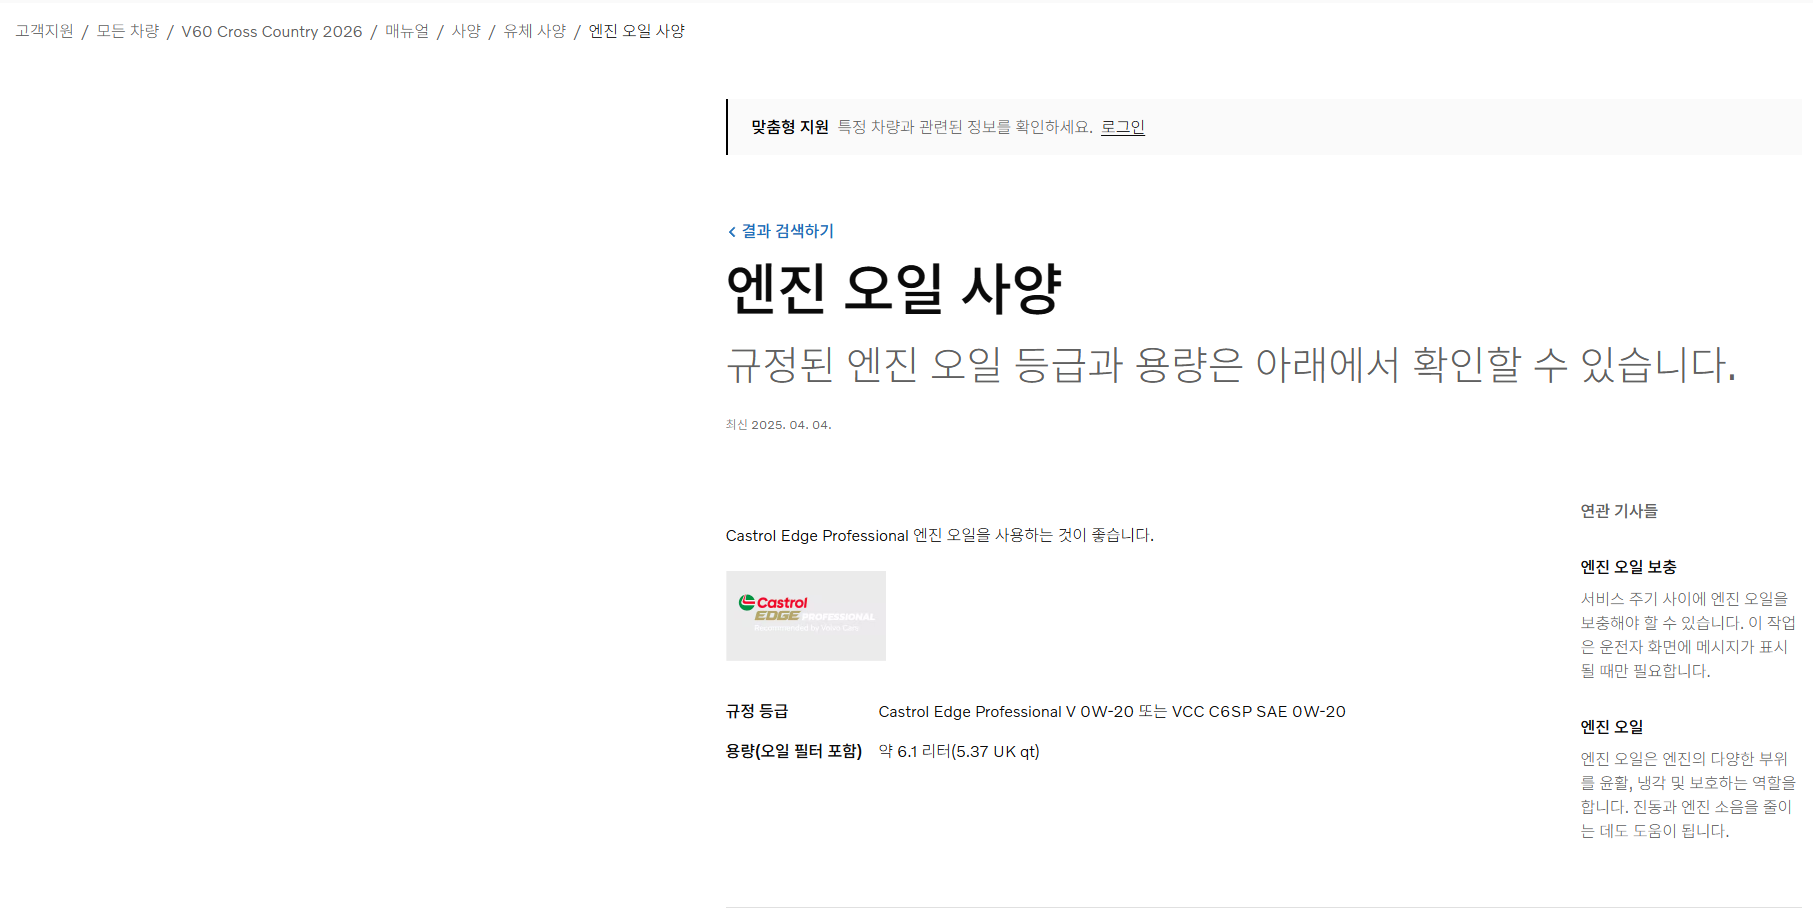Click the back chevron beside 결과 검색하기
This screenshot has height=920, width=1813.
[732, 231]
